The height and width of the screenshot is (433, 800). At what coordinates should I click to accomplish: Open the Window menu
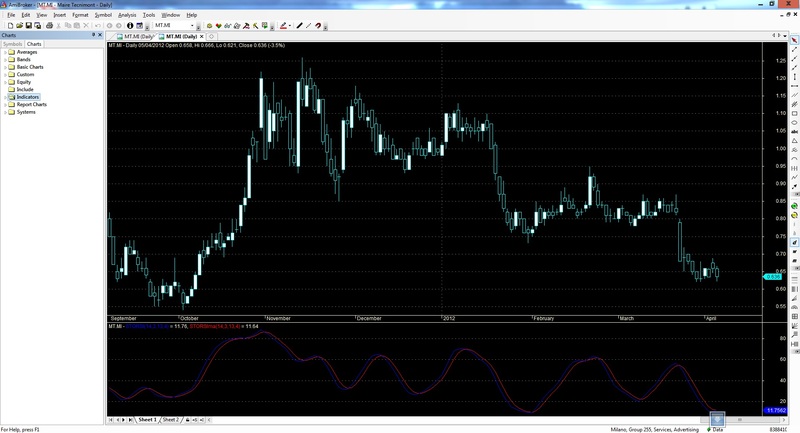[x=170, y=15]
